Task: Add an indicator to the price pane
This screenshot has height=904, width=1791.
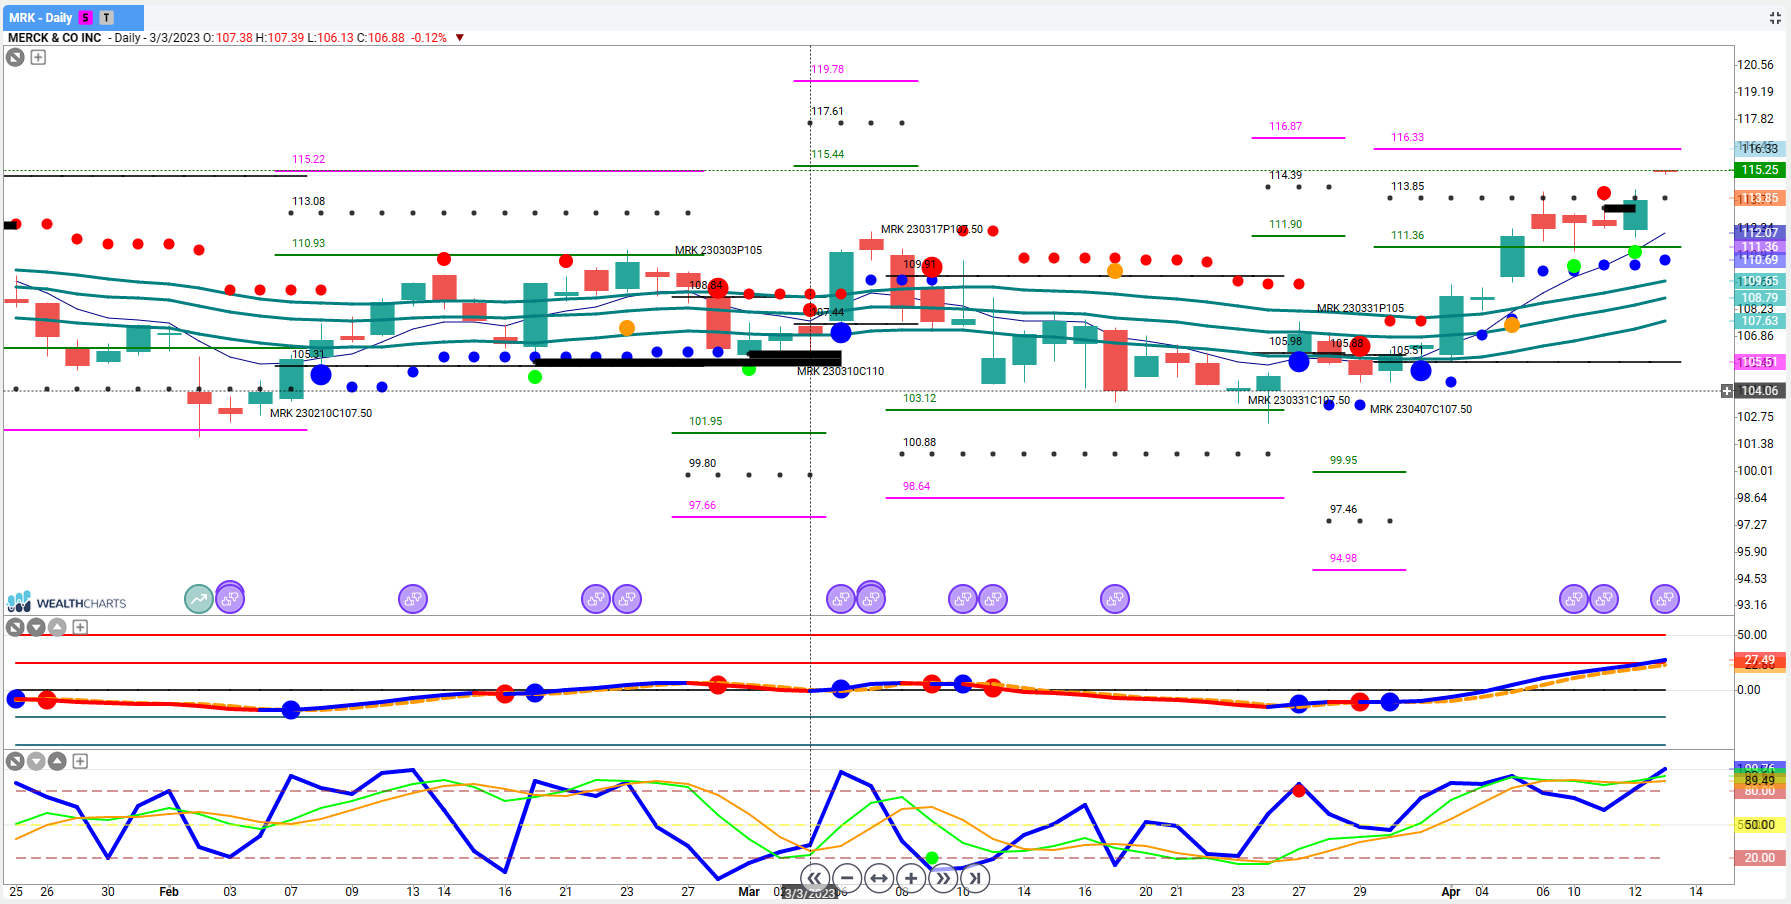Action: (x=38, y=57)
